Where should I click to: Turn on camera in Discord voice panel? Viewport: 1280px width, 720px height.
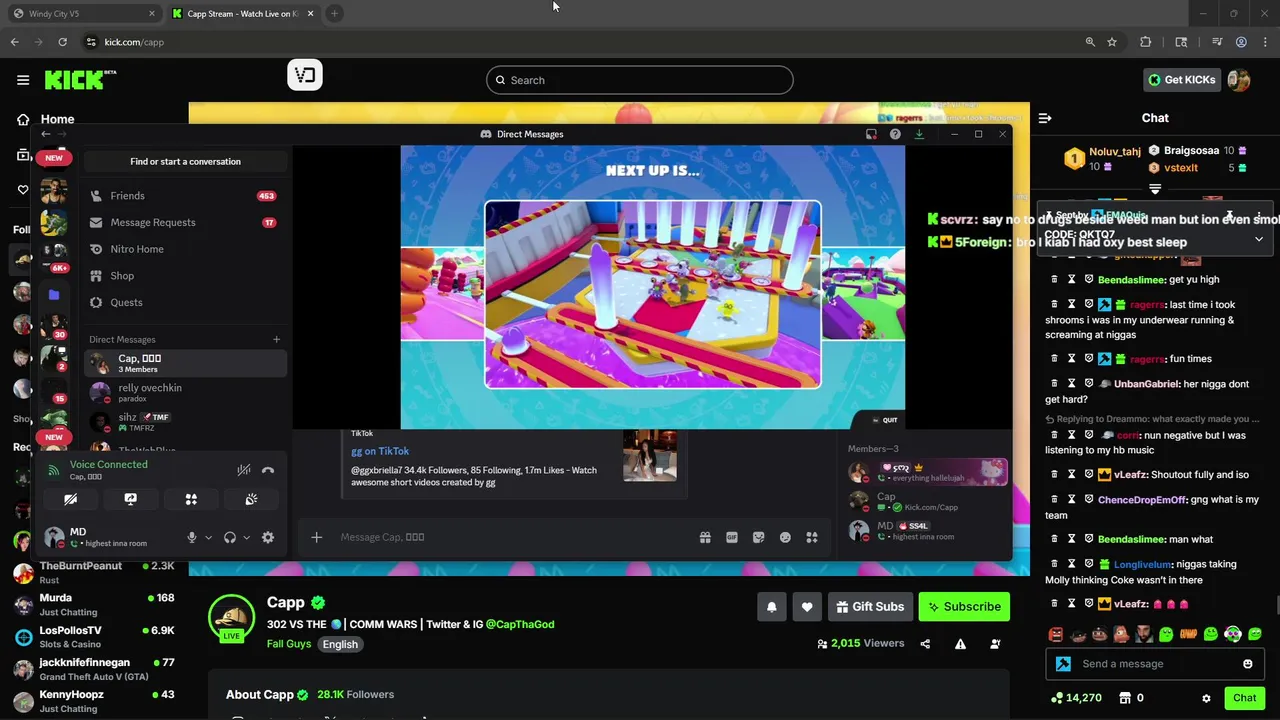pyautogui.click(x=70, y=499)
